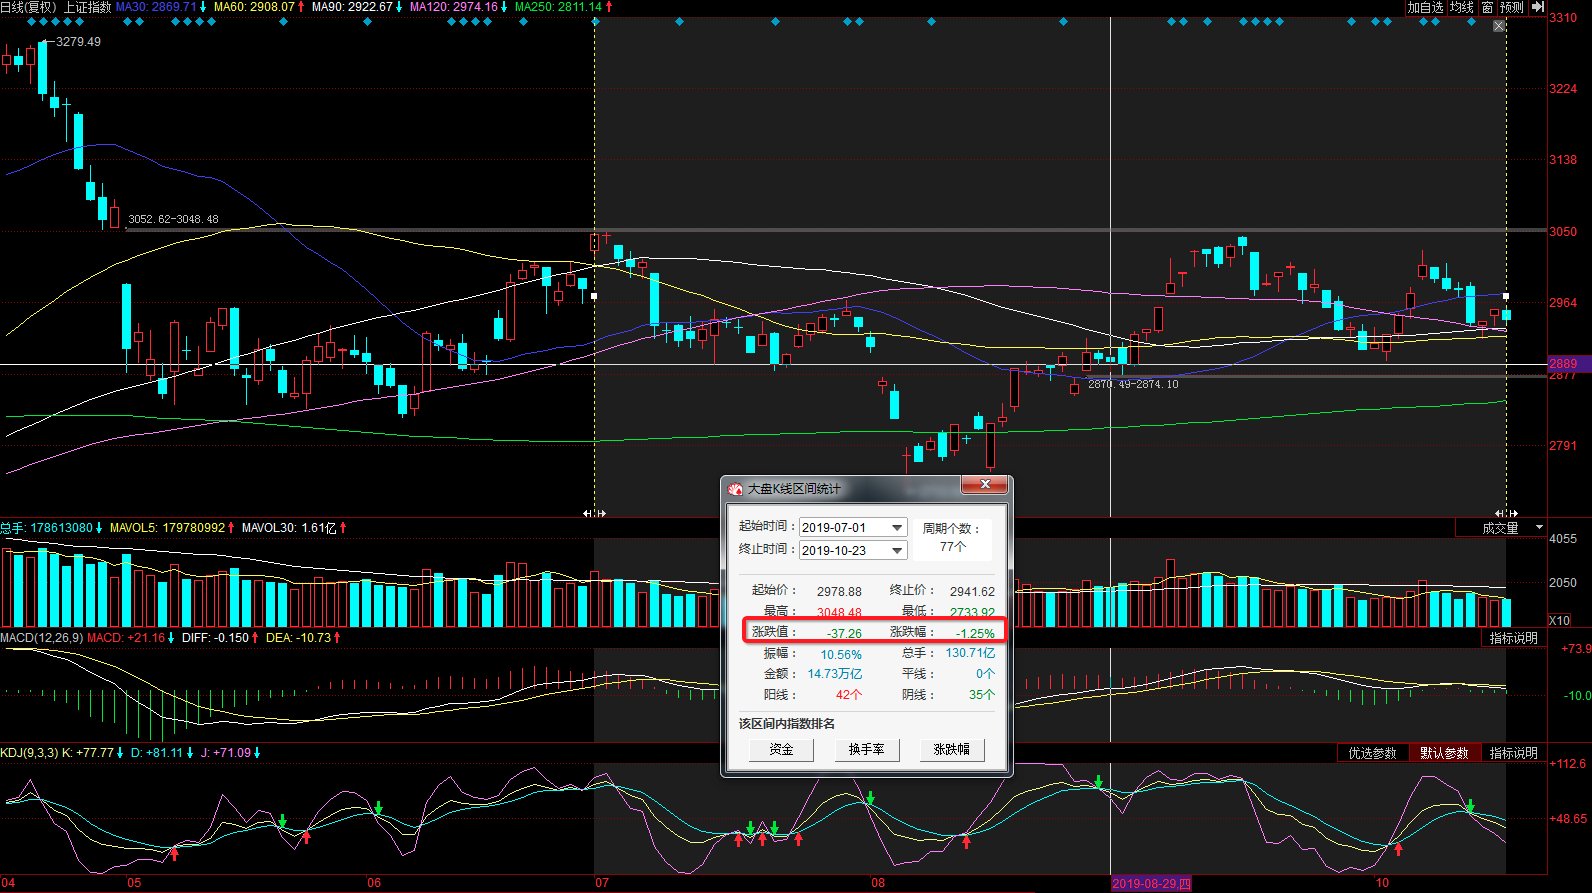Click the X10 volume scale indicator
This screenshot has width=1592, height=893.
1559,620
